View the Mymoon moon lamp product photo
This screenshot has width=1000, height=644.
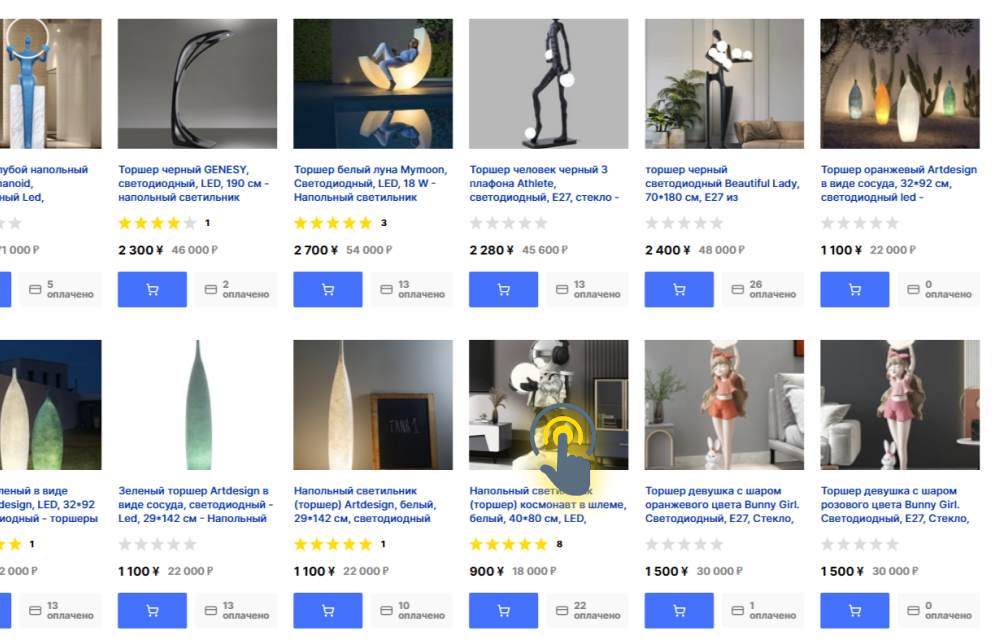[x=373, y=84]
